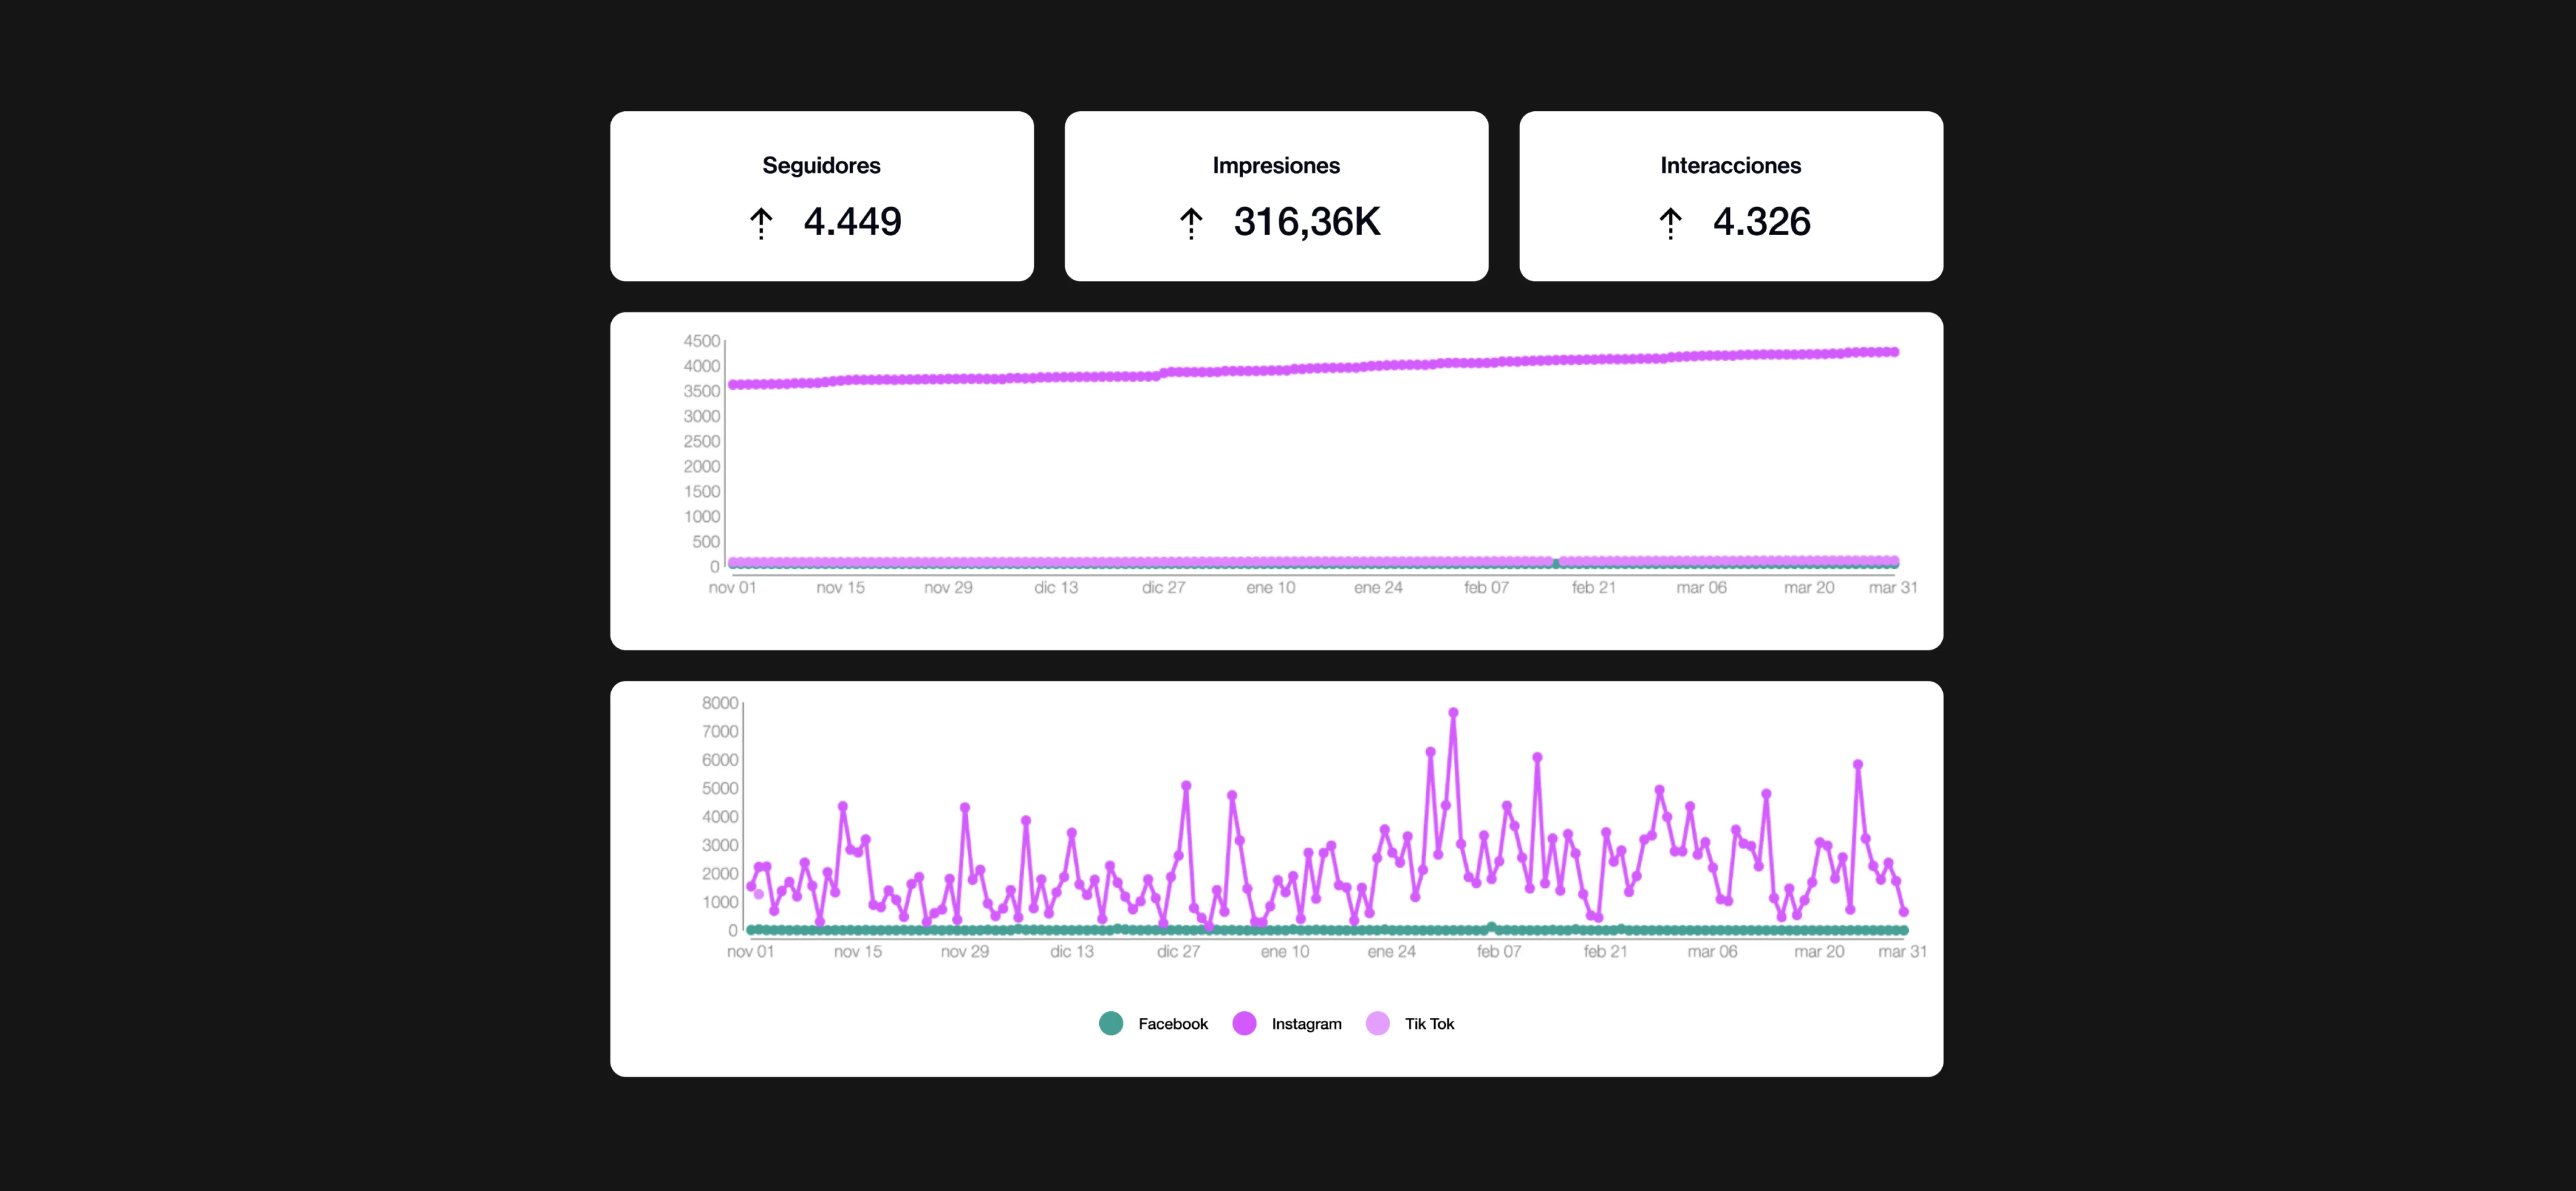Click the 5000 axis label in impressions chart
This screenshot has height=1191, width=2576.
(719, 788)
